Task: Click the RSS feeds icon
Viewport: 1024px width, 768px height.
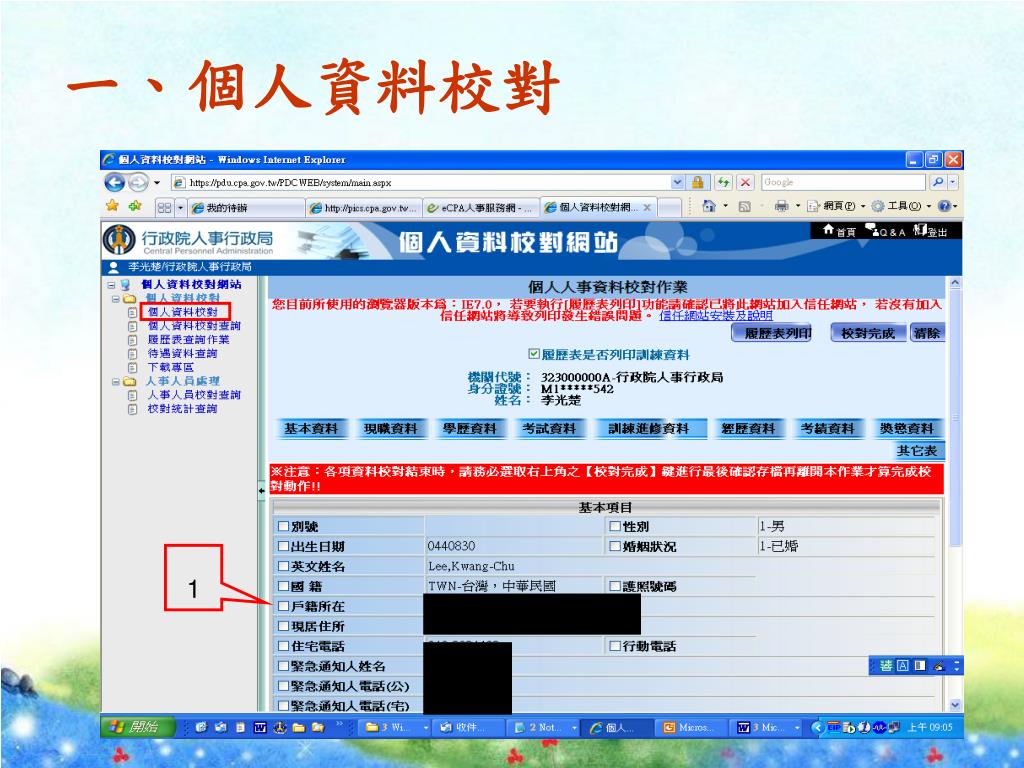Action: coord(744,206)
